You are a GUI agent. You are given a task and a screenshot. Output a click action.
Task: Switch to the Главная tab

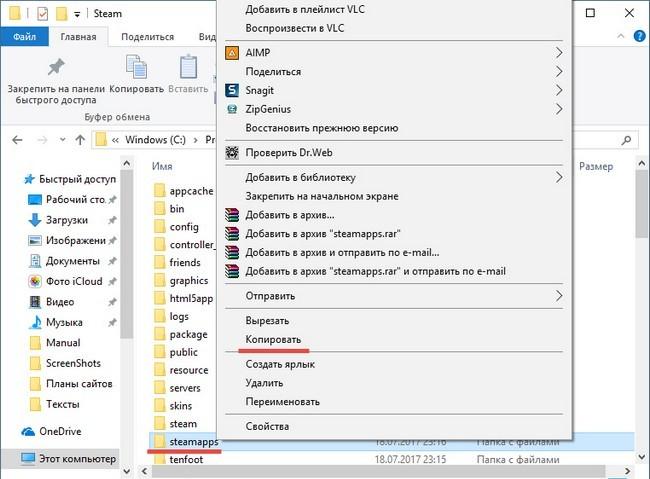coord(78,36)
